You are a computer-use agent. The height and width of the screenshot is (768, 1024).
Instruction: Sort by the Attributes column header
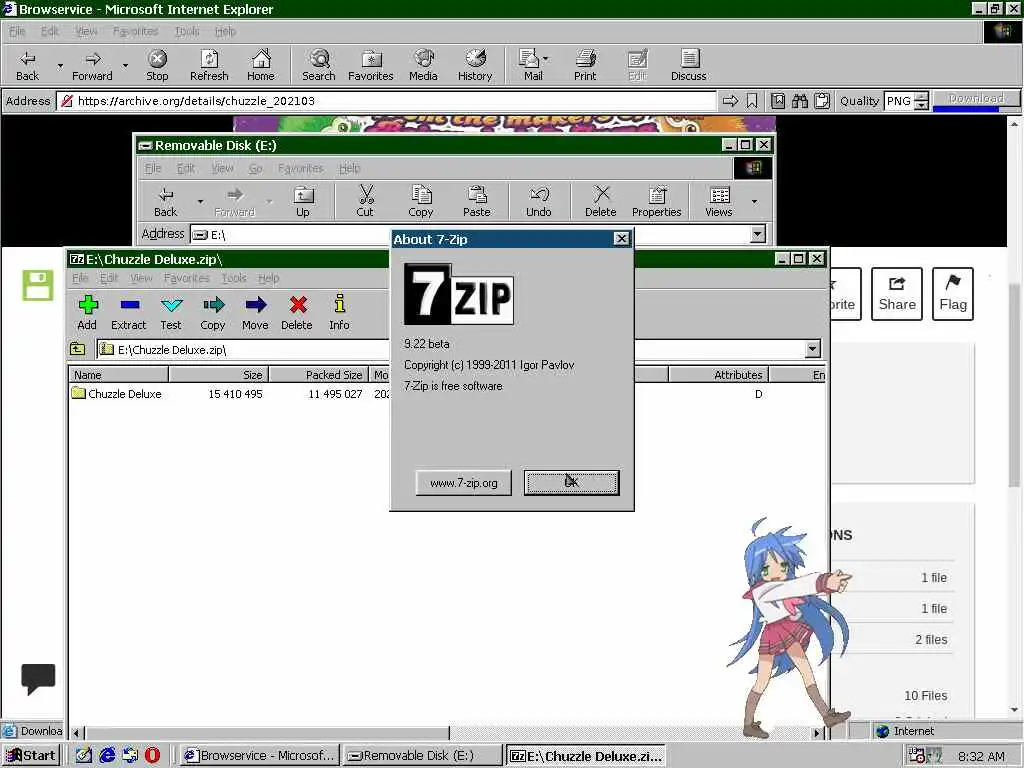click(718, 375)
